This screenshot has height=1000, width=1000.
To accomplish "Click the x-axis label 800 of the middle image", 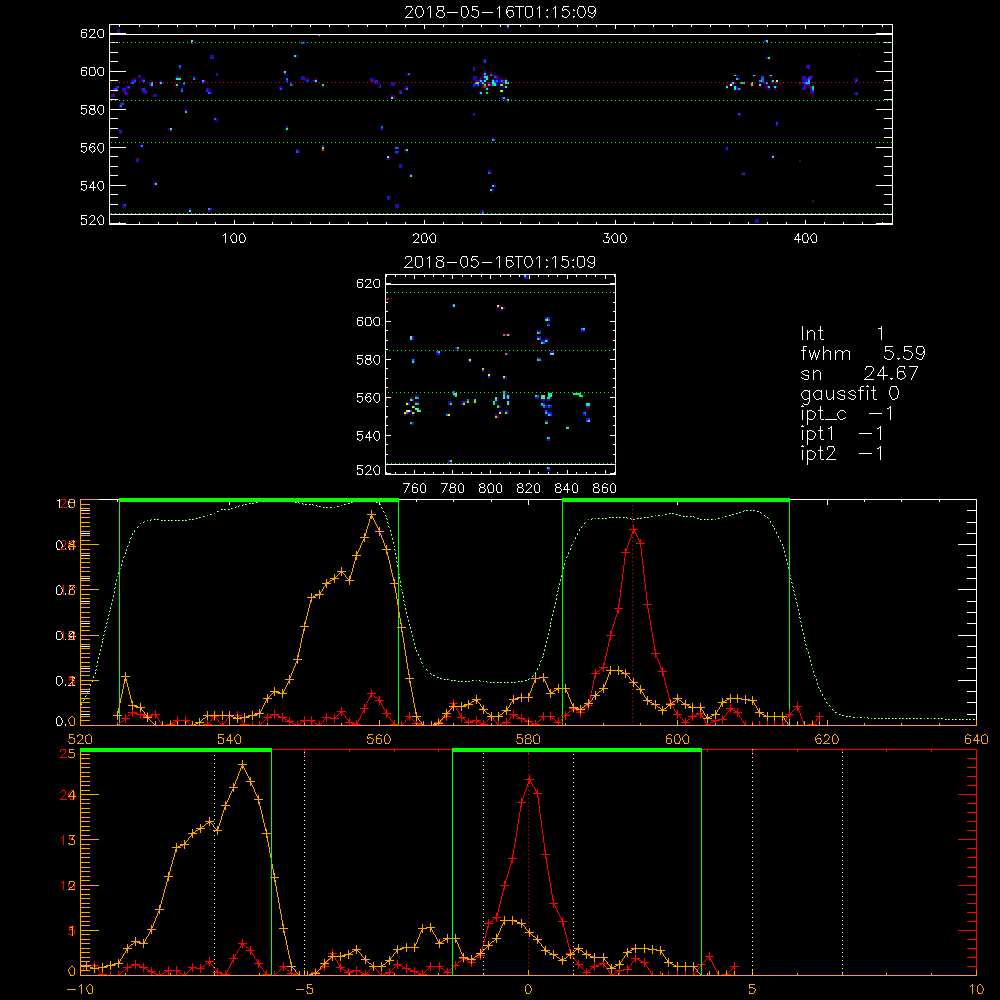I will pos(490,489).
